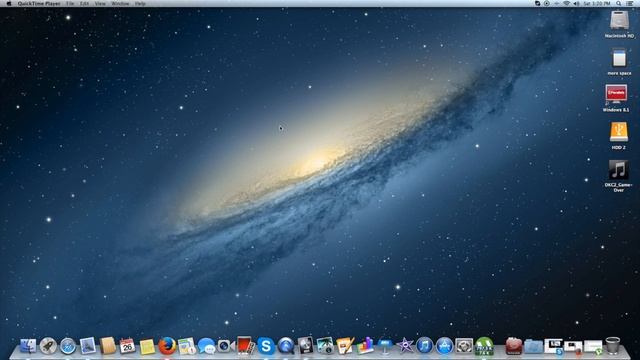
Task: Open Pages pen-and-paper icon in Dock
Action: [x=345, y=346]
